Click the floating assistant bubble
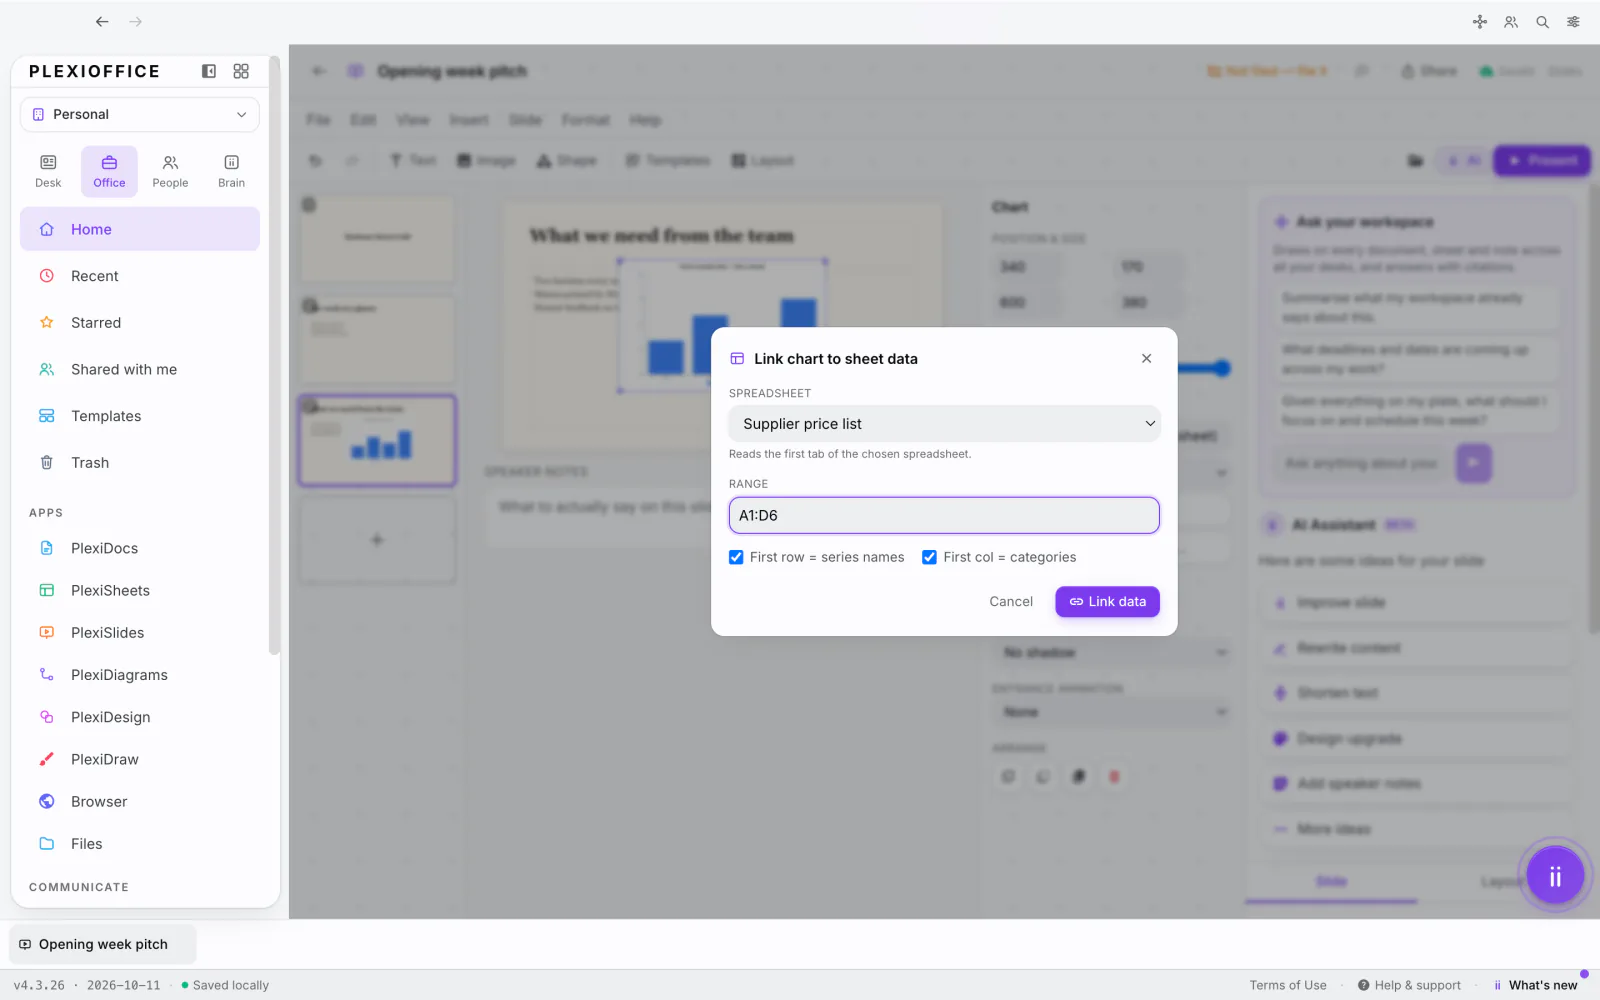Image resolution: width=1600 pixels, height=1000 pixels. (x=1555, y=876)
